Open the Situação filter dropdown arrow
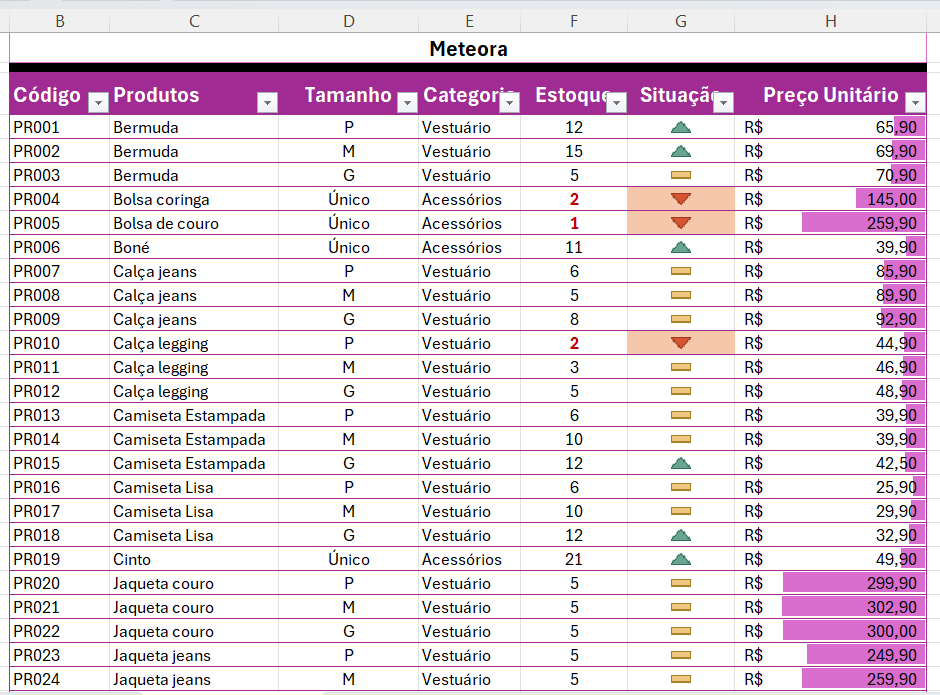Viewport: 940px width, 695px height. point(724,102)
